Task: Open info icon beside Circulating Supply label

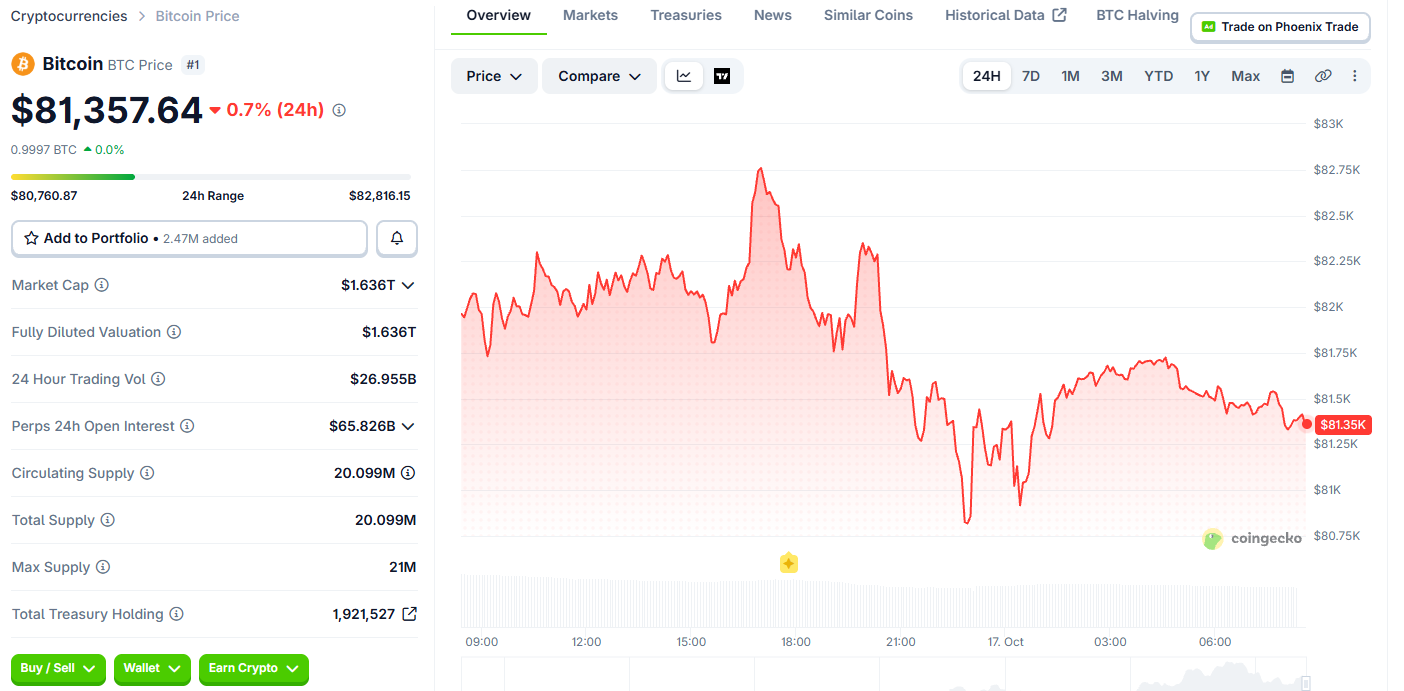Action: tap(147, 473)
